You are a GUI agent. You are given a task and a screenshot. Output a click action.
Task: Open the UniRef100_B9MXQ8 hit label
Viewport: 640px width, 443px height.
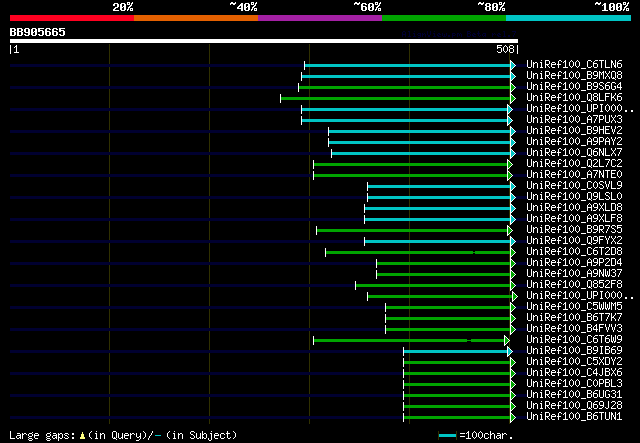tap(574, 76)
